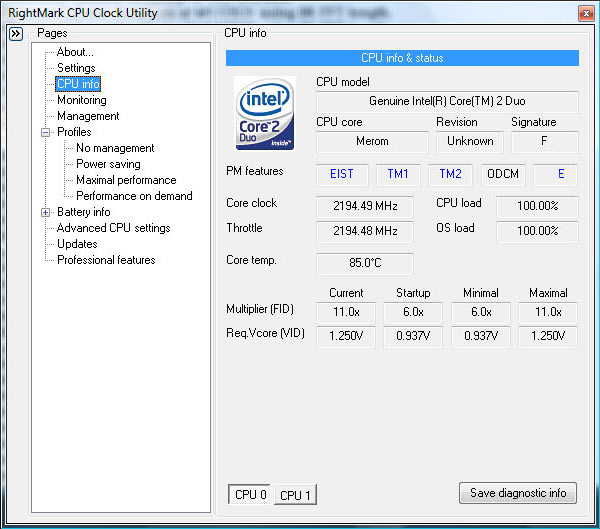The image size is (600, 529).
Task: Open the Power saving profile
Action: [108, 164]
